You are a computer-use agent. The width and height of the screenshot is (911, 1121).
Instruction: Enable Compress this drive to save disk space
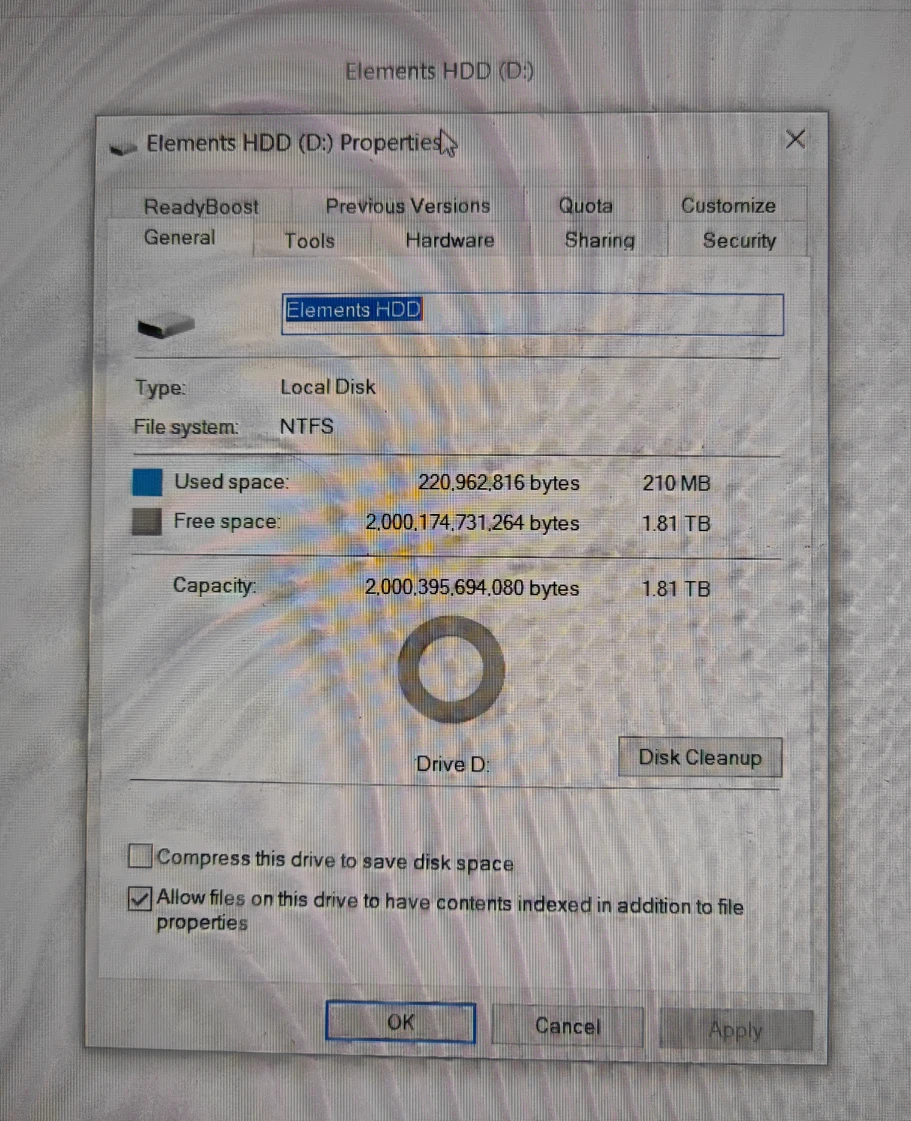click(140, 856)
